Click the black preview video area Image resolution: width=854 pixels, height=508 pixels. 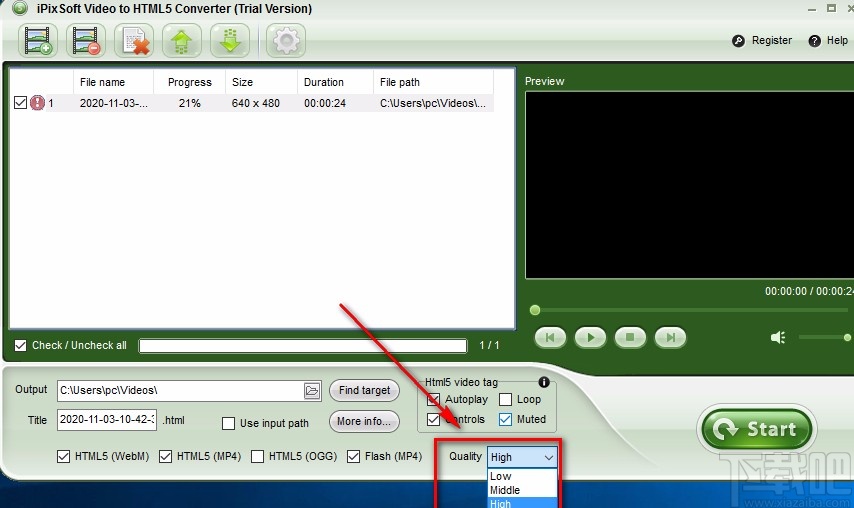click(x=690, y=185)
